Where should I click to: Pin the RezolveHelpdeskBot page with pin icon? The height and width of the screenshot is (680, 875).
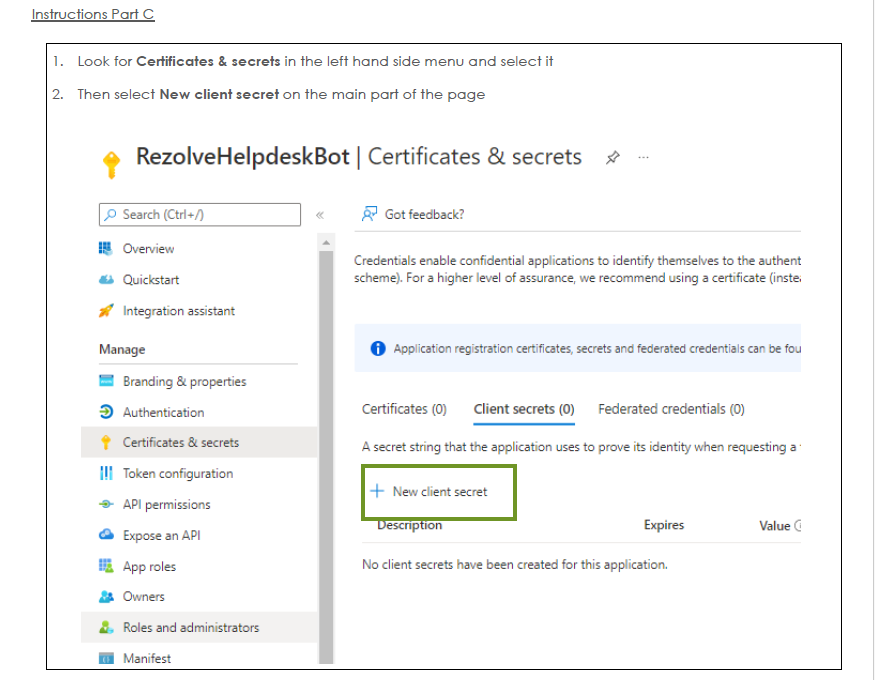[613, 158]
